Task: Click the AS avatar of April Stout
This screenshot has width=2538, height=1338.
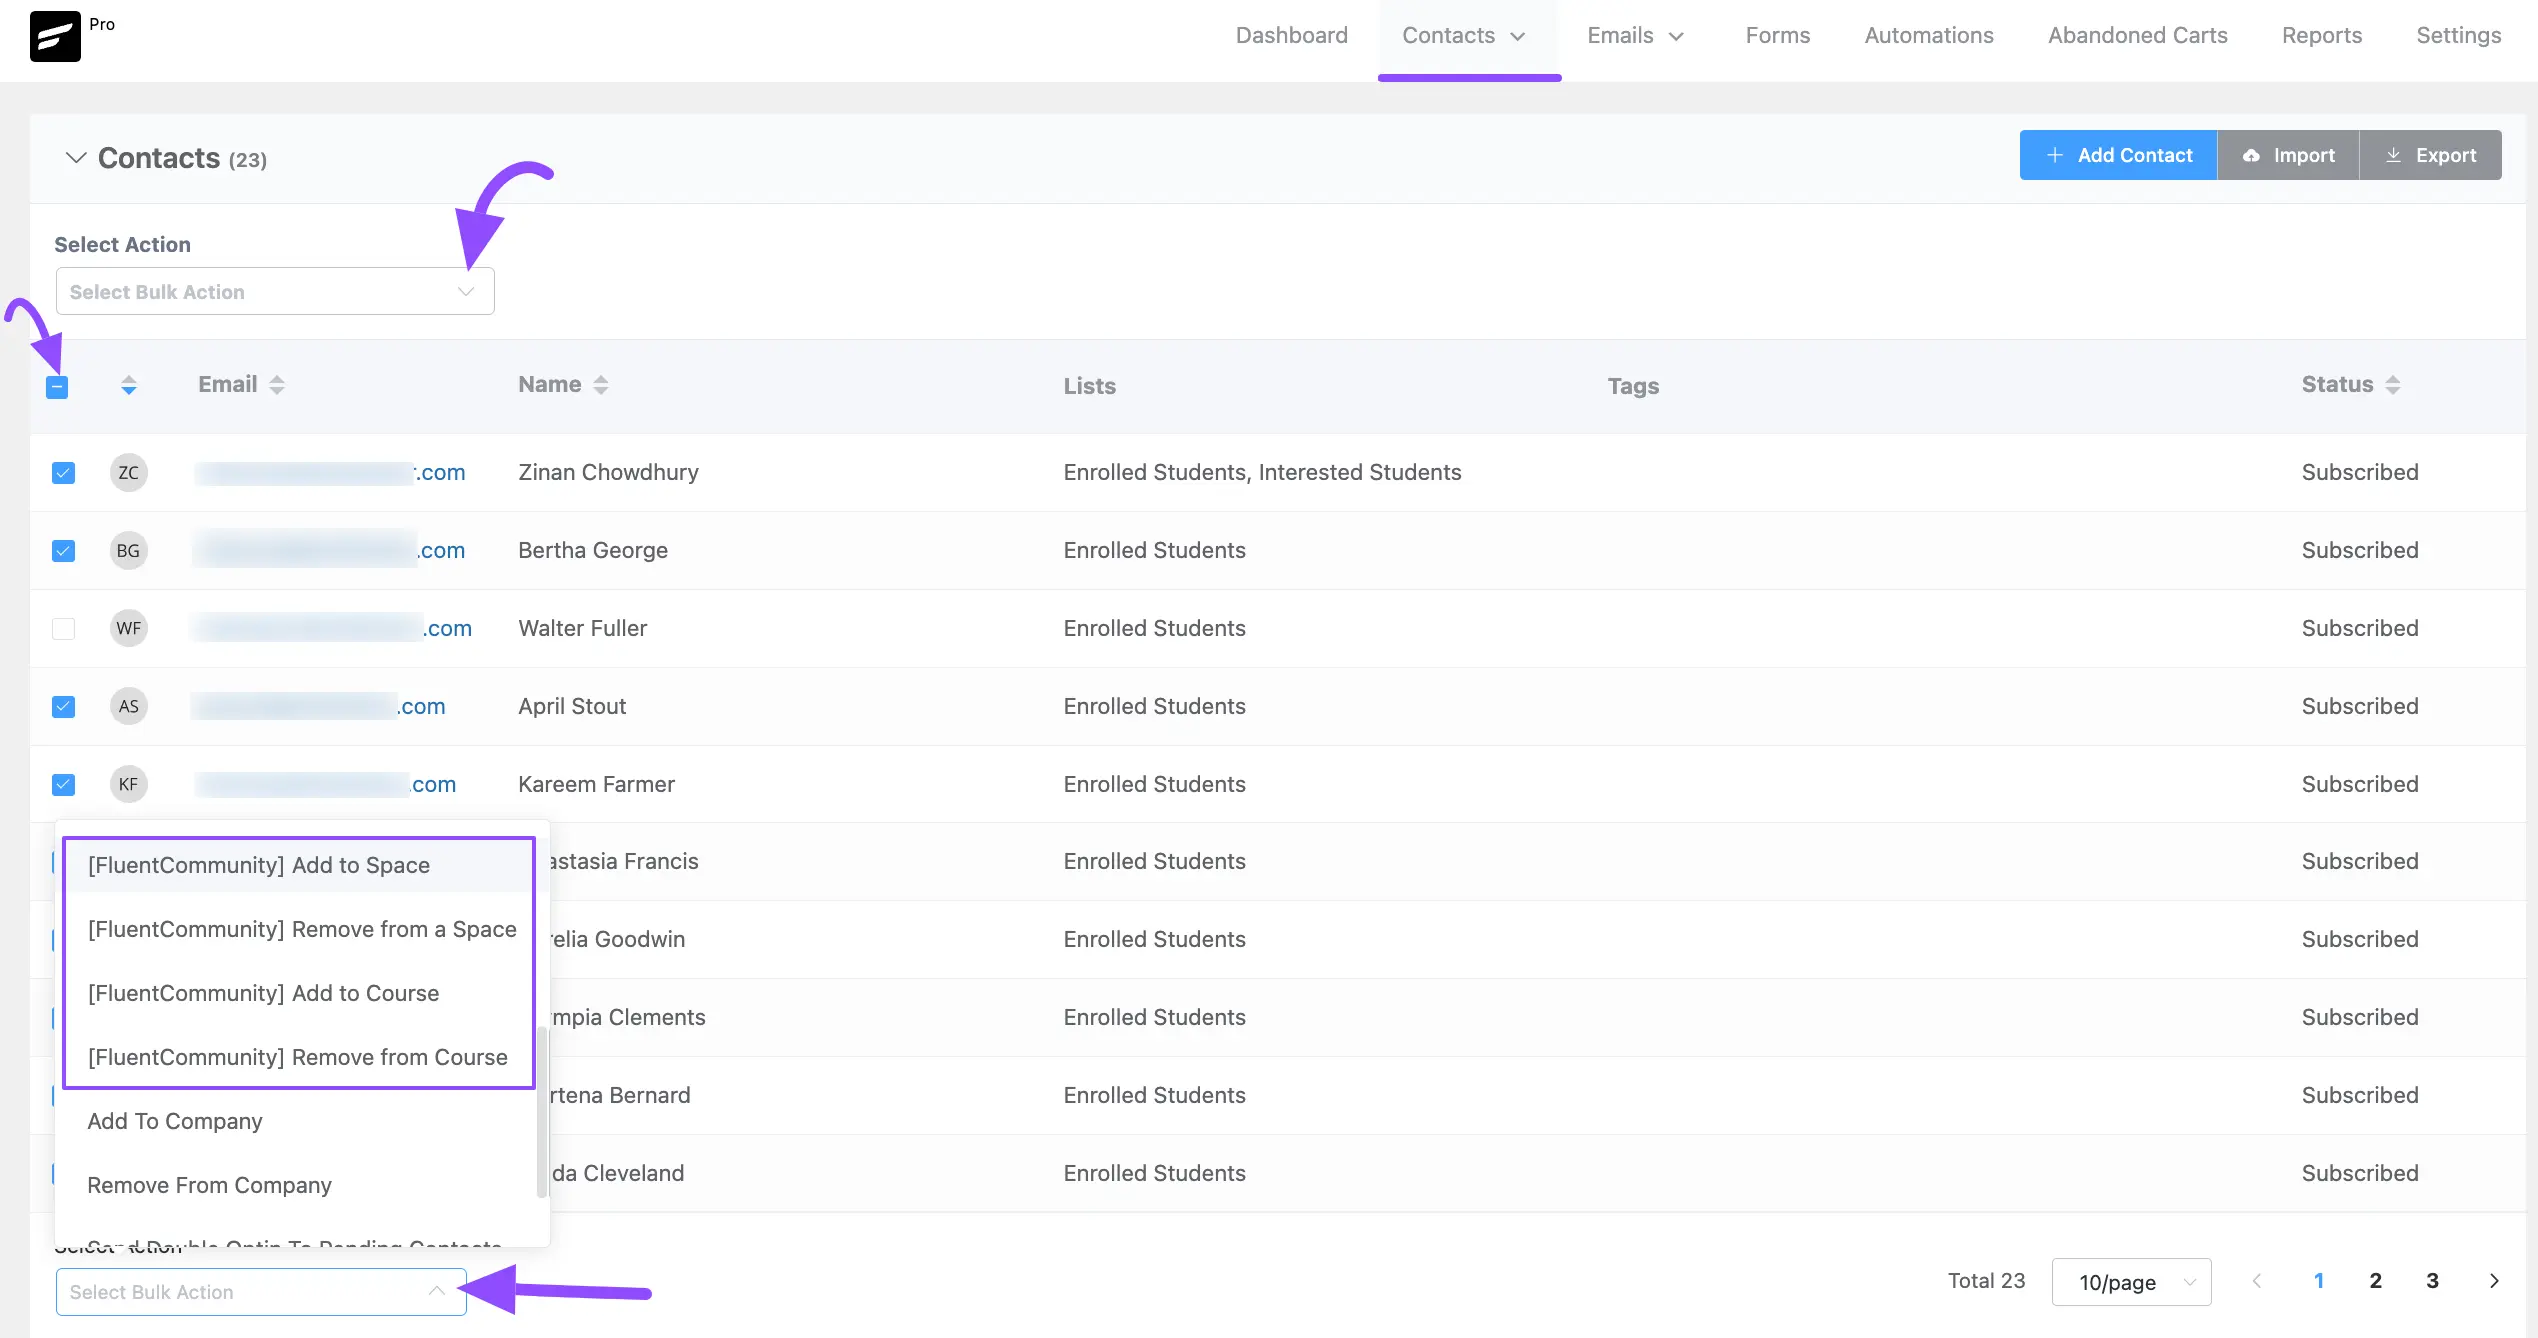Action: tap(129, 706)
